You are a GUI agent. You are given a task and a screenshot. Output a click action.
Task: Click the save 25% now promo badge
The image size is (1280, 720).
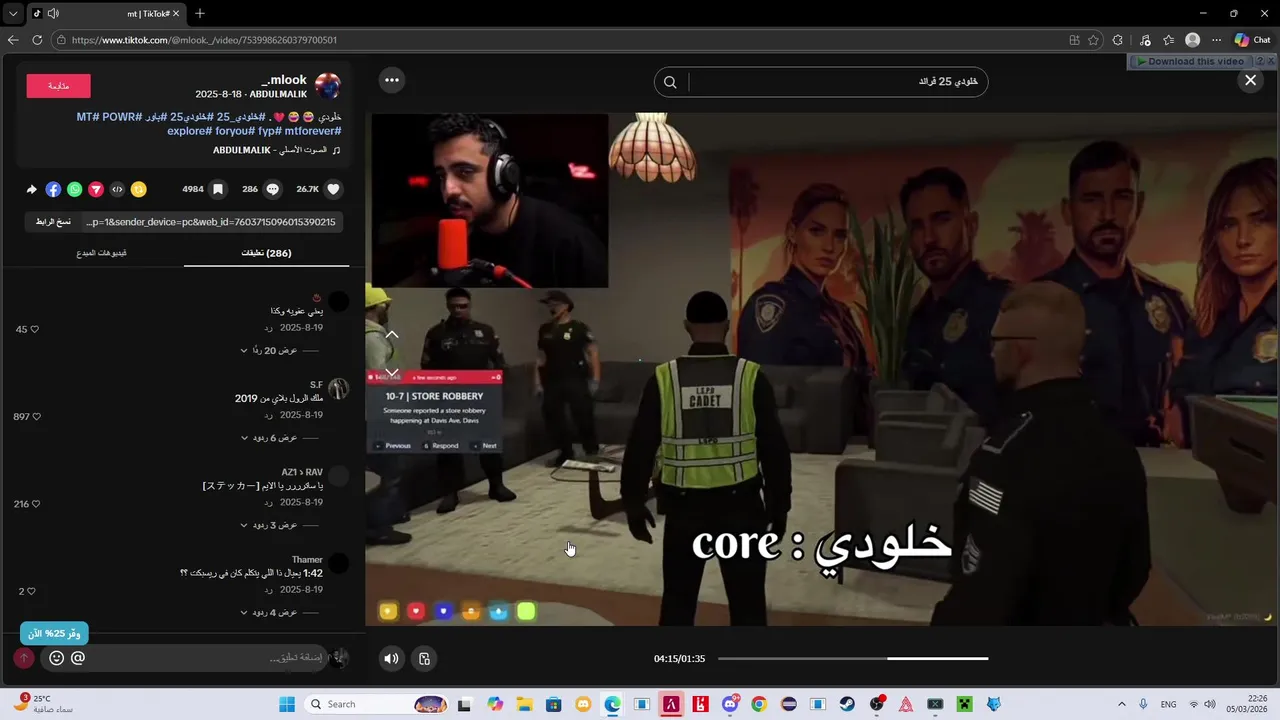pyautogui.click(x=54, y=633)
